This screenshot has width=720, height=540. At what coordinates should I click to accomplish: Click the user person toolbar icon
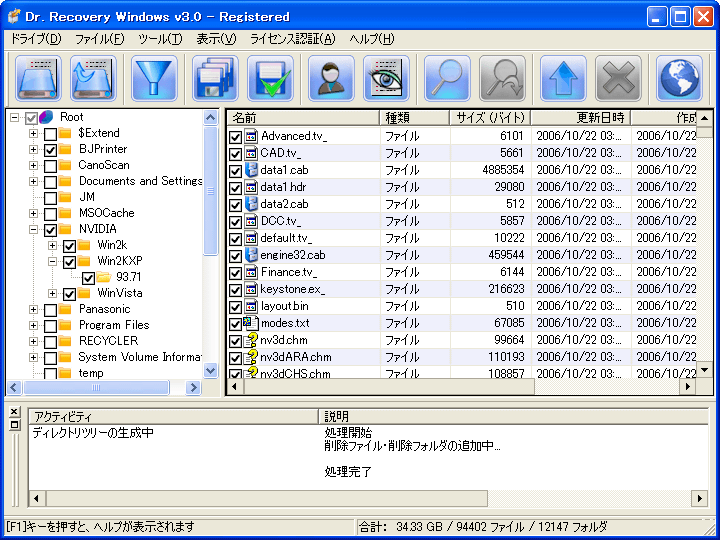pyautogui.click(x=331, y=78)
